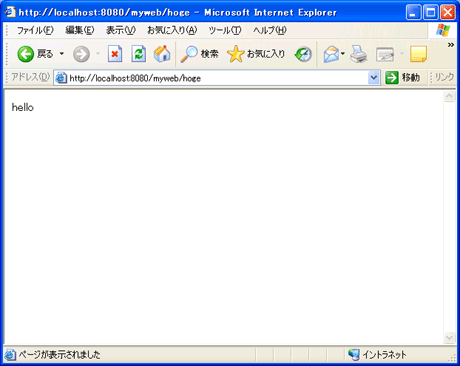Viewport: 460px width, 366px height.
Task: Print the page with printer icon
Action: point(359,54)
